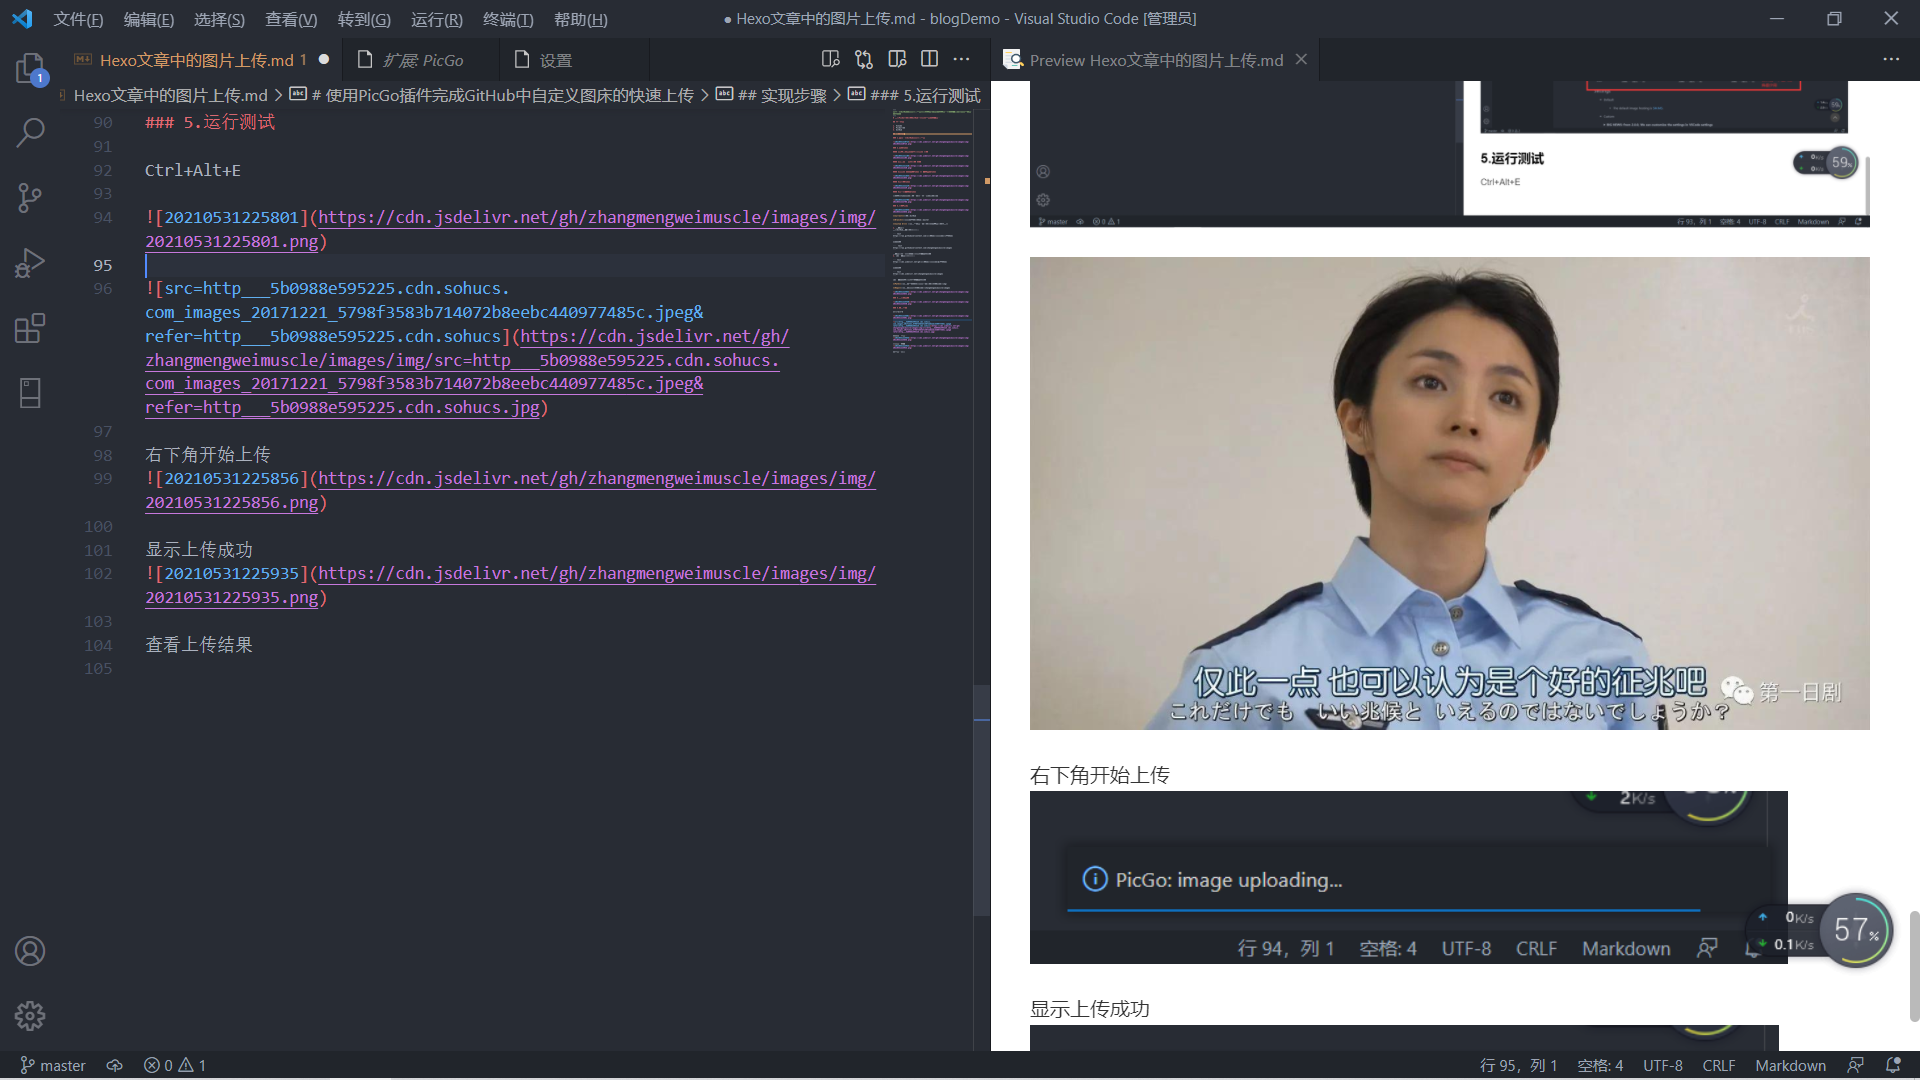Click the master branch indicator in status bar
1920x1080 pixels.
click(x=53, y=1065)
